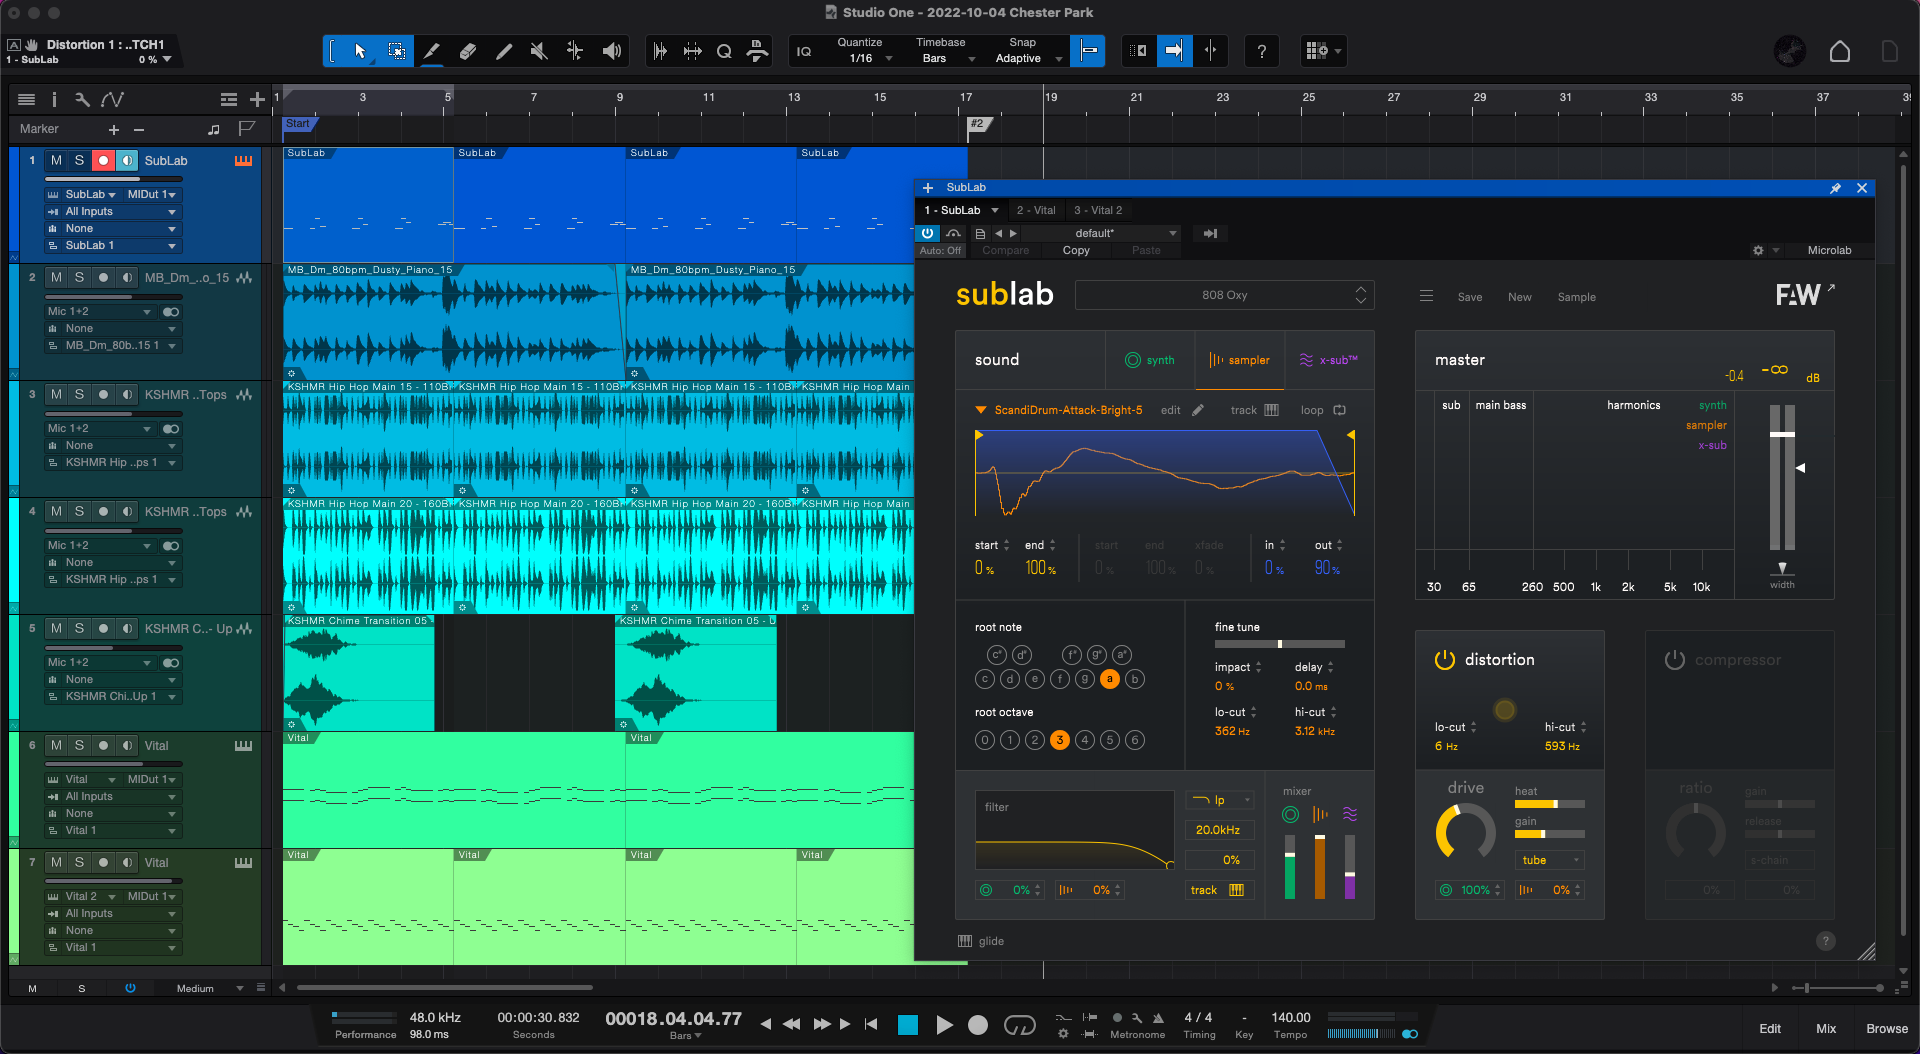1920x1054 pixels.
Task: Solo track 6 Vital
Action: click(x=79, y=745)
